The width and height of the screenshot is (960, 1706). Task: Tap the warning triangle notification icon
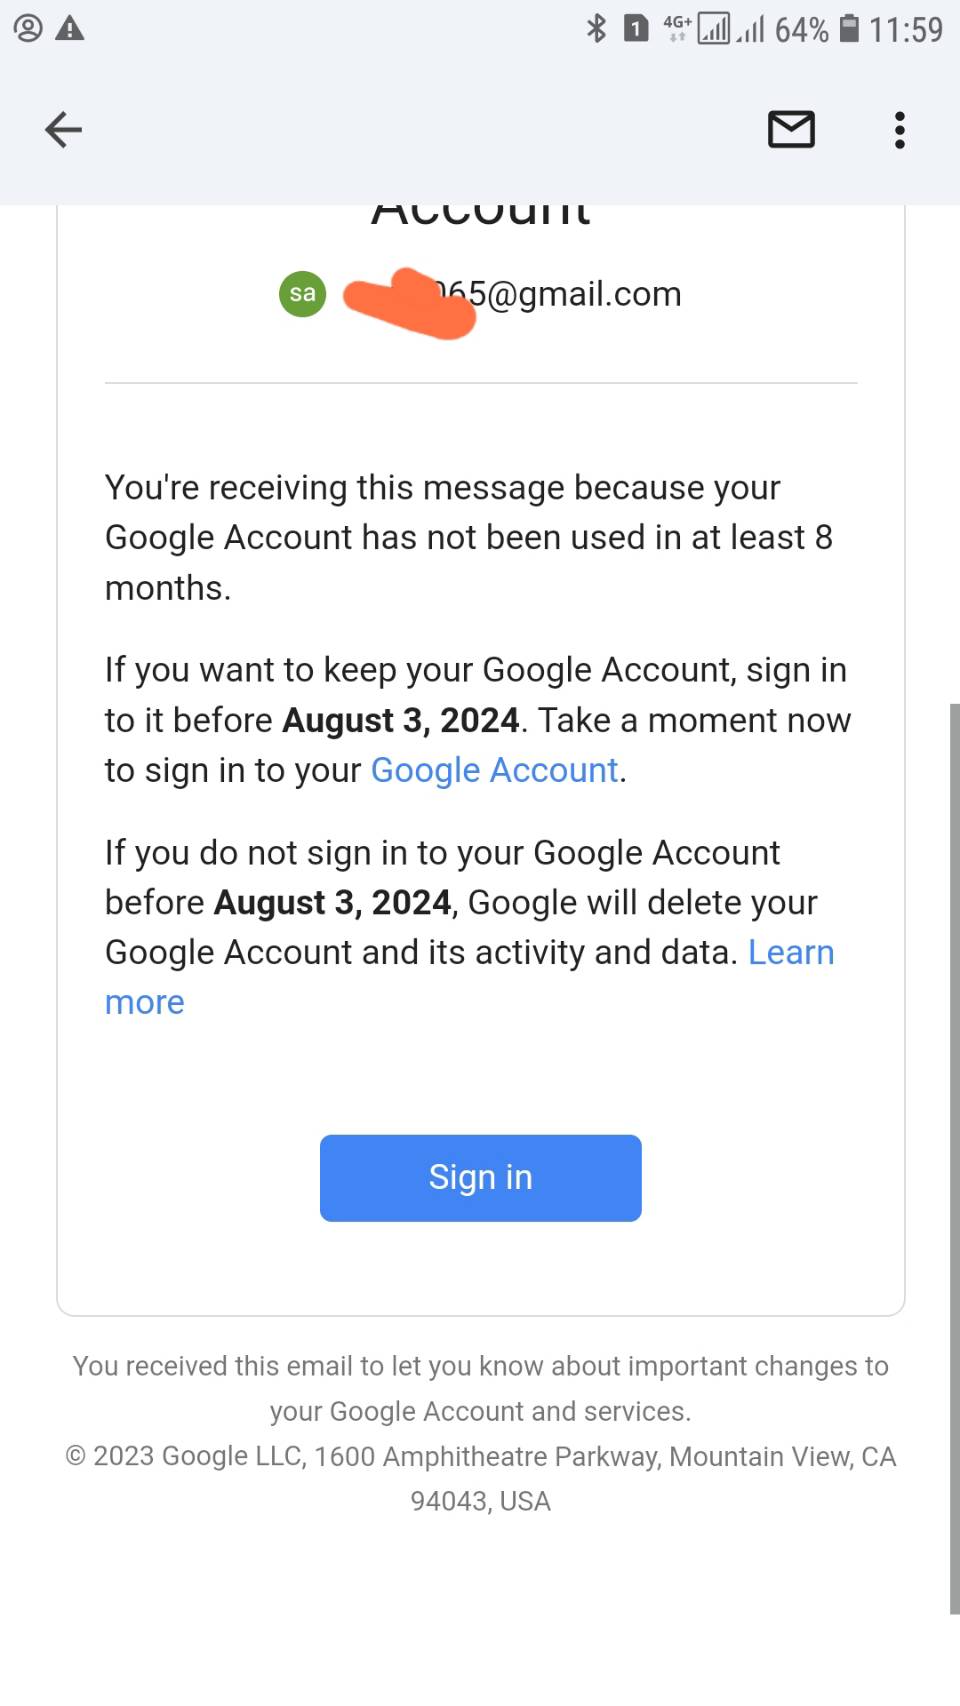point(70,28)
